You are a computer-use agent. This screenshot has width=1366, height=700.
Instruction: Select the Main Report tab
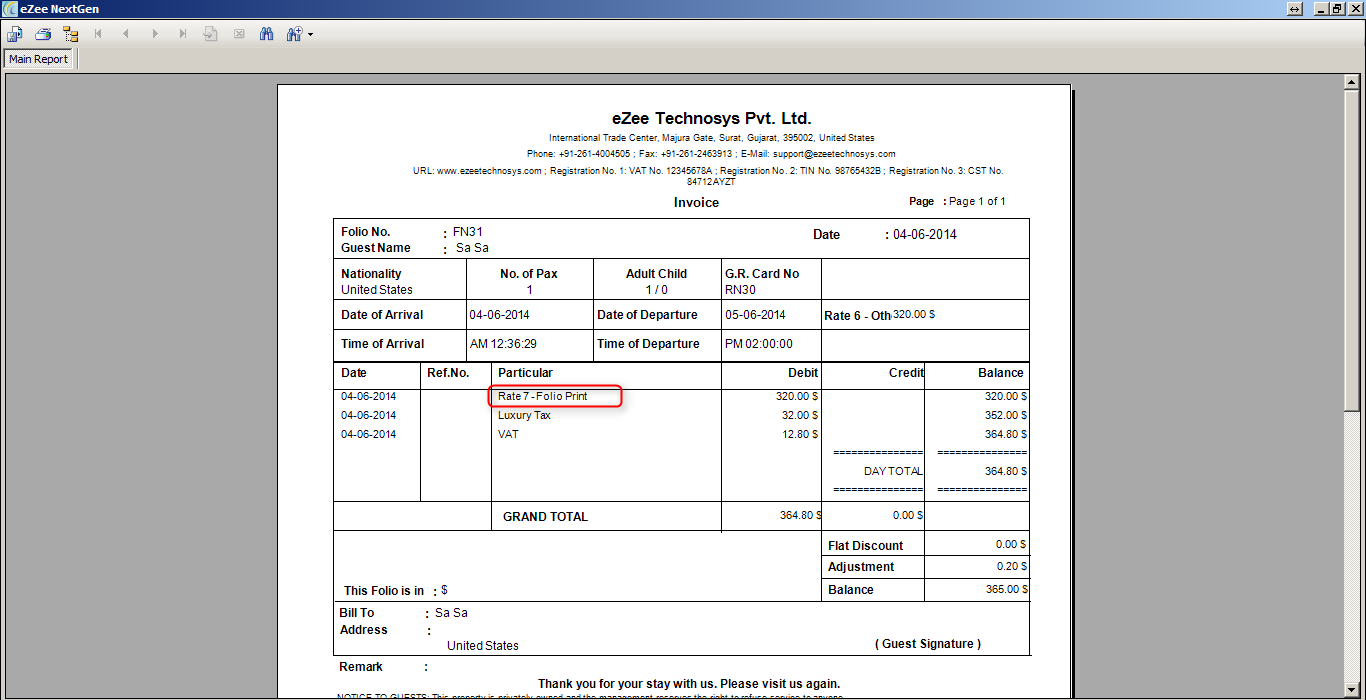(x=38, y=59)
